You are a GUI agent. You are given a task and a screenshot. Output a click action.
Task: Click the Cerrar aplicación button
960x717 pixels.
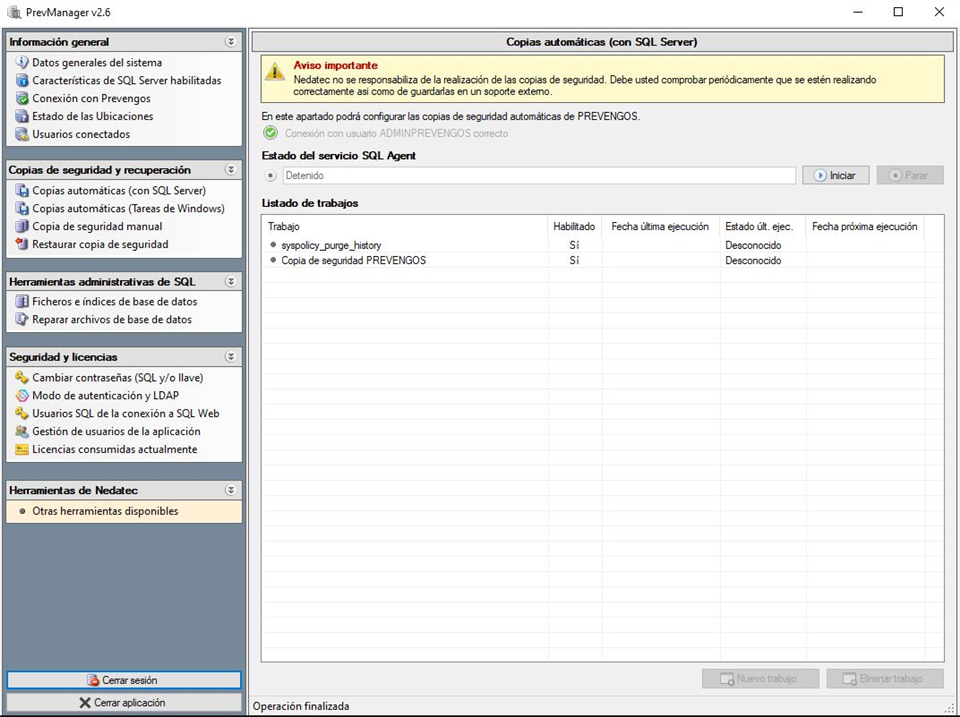coord(124,703)
